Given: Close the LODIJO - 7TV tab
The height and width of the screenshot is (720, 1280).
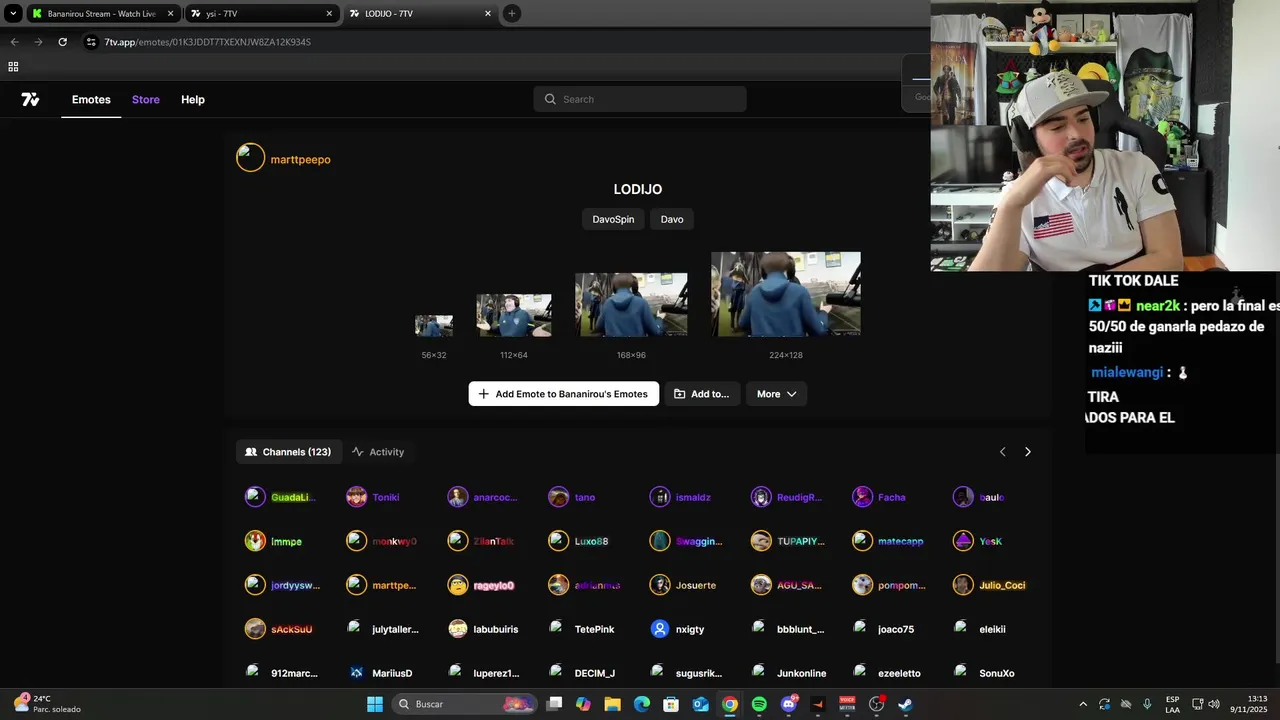Looking at the screenshot, I should (x=488, y=13).
